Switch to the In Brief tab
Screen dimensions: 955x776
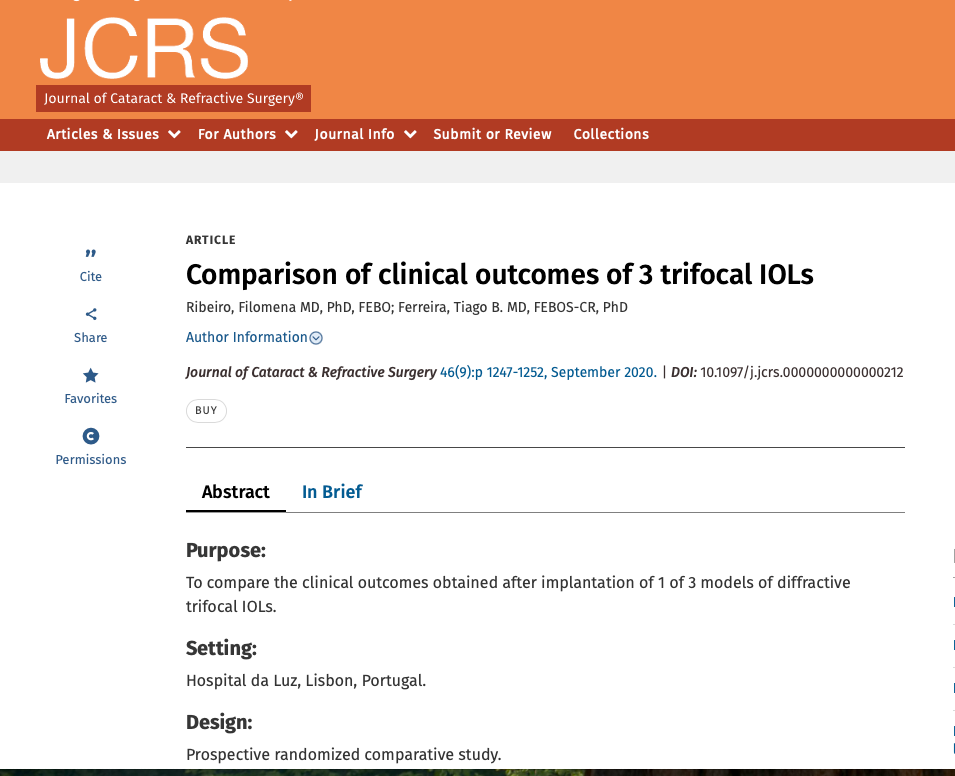pos(332,492)
